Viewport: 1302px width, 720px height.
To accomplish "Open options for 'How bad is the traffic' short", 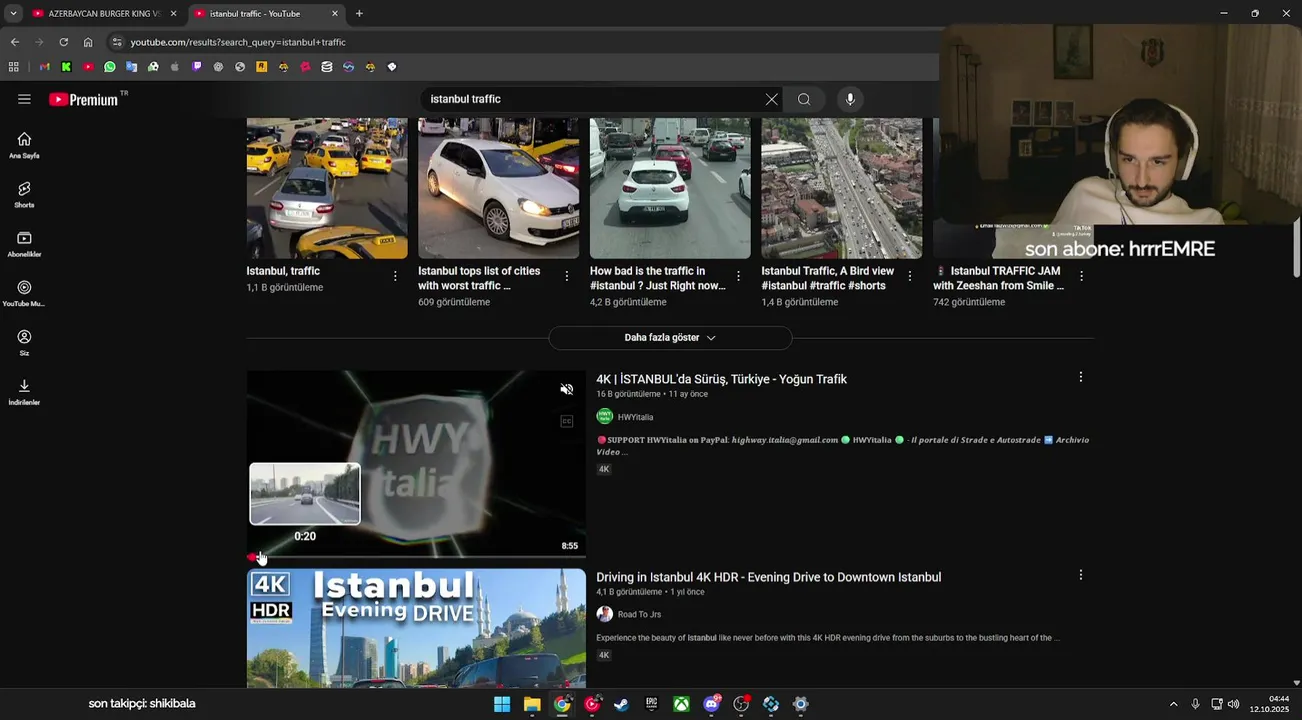I will (739, 276).
